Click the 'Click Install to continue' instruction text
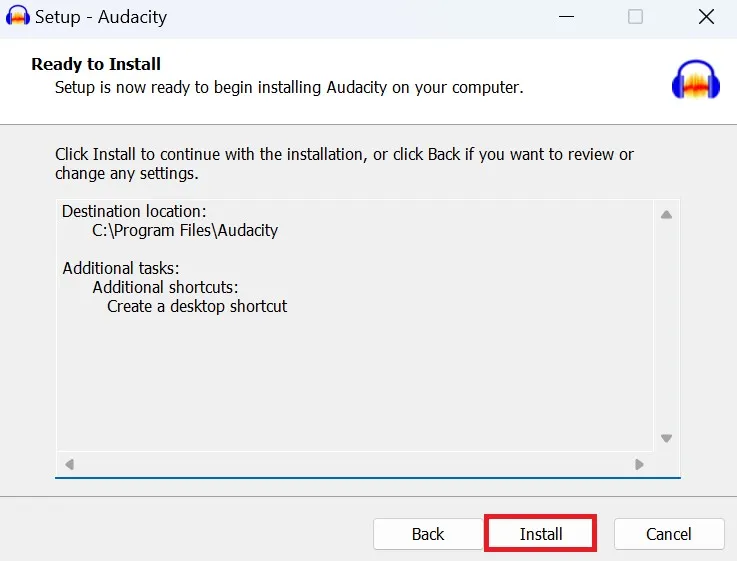This screenshot has width=737, height=561. pyautogui.click(x=344, y=164)
